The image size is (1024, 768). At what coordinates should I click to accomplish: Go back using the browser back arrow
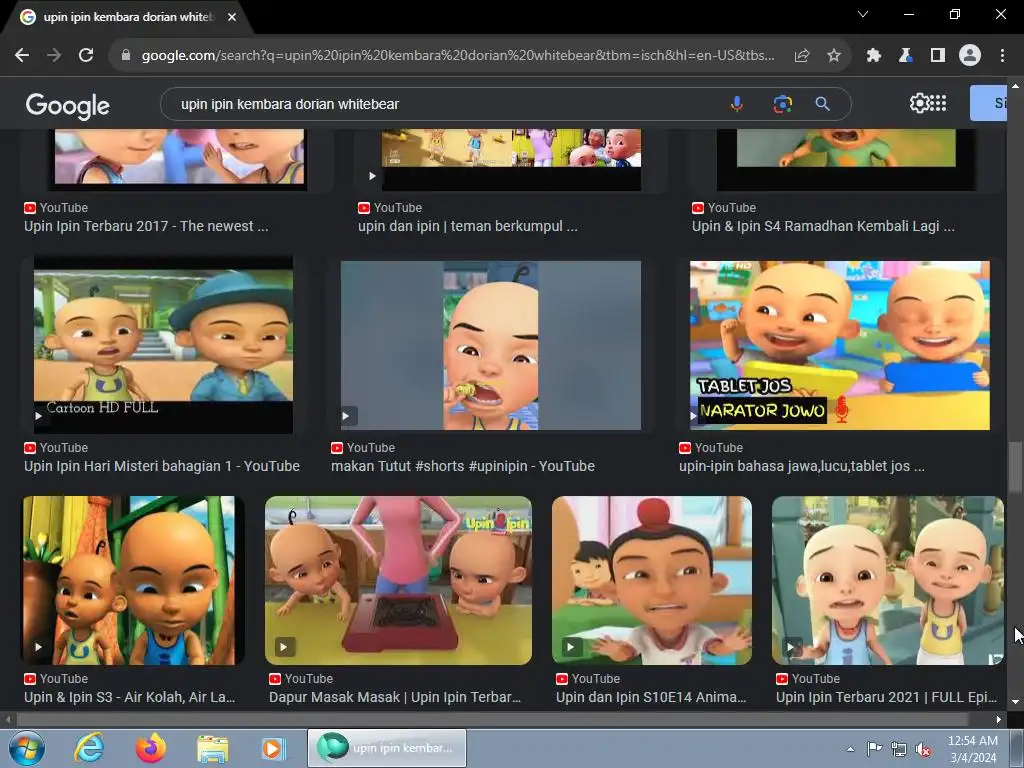[22, 56]
